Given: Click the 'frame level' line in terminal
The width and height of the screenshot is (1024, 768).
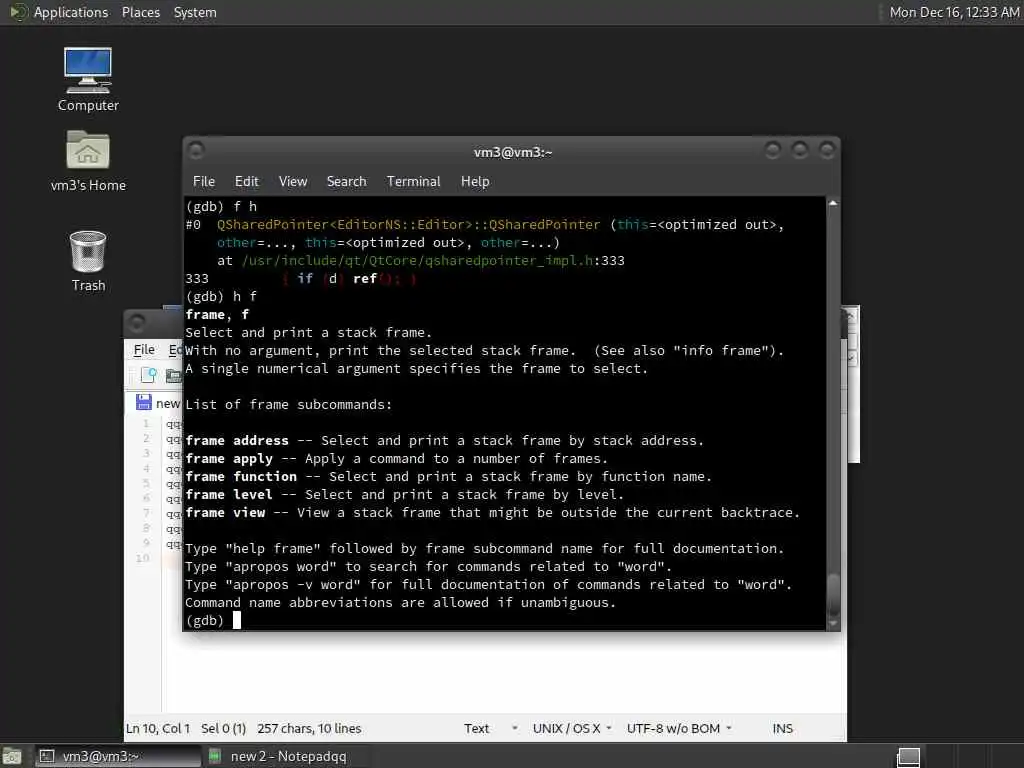Looking at the screenshot, I should coord(404,494).
